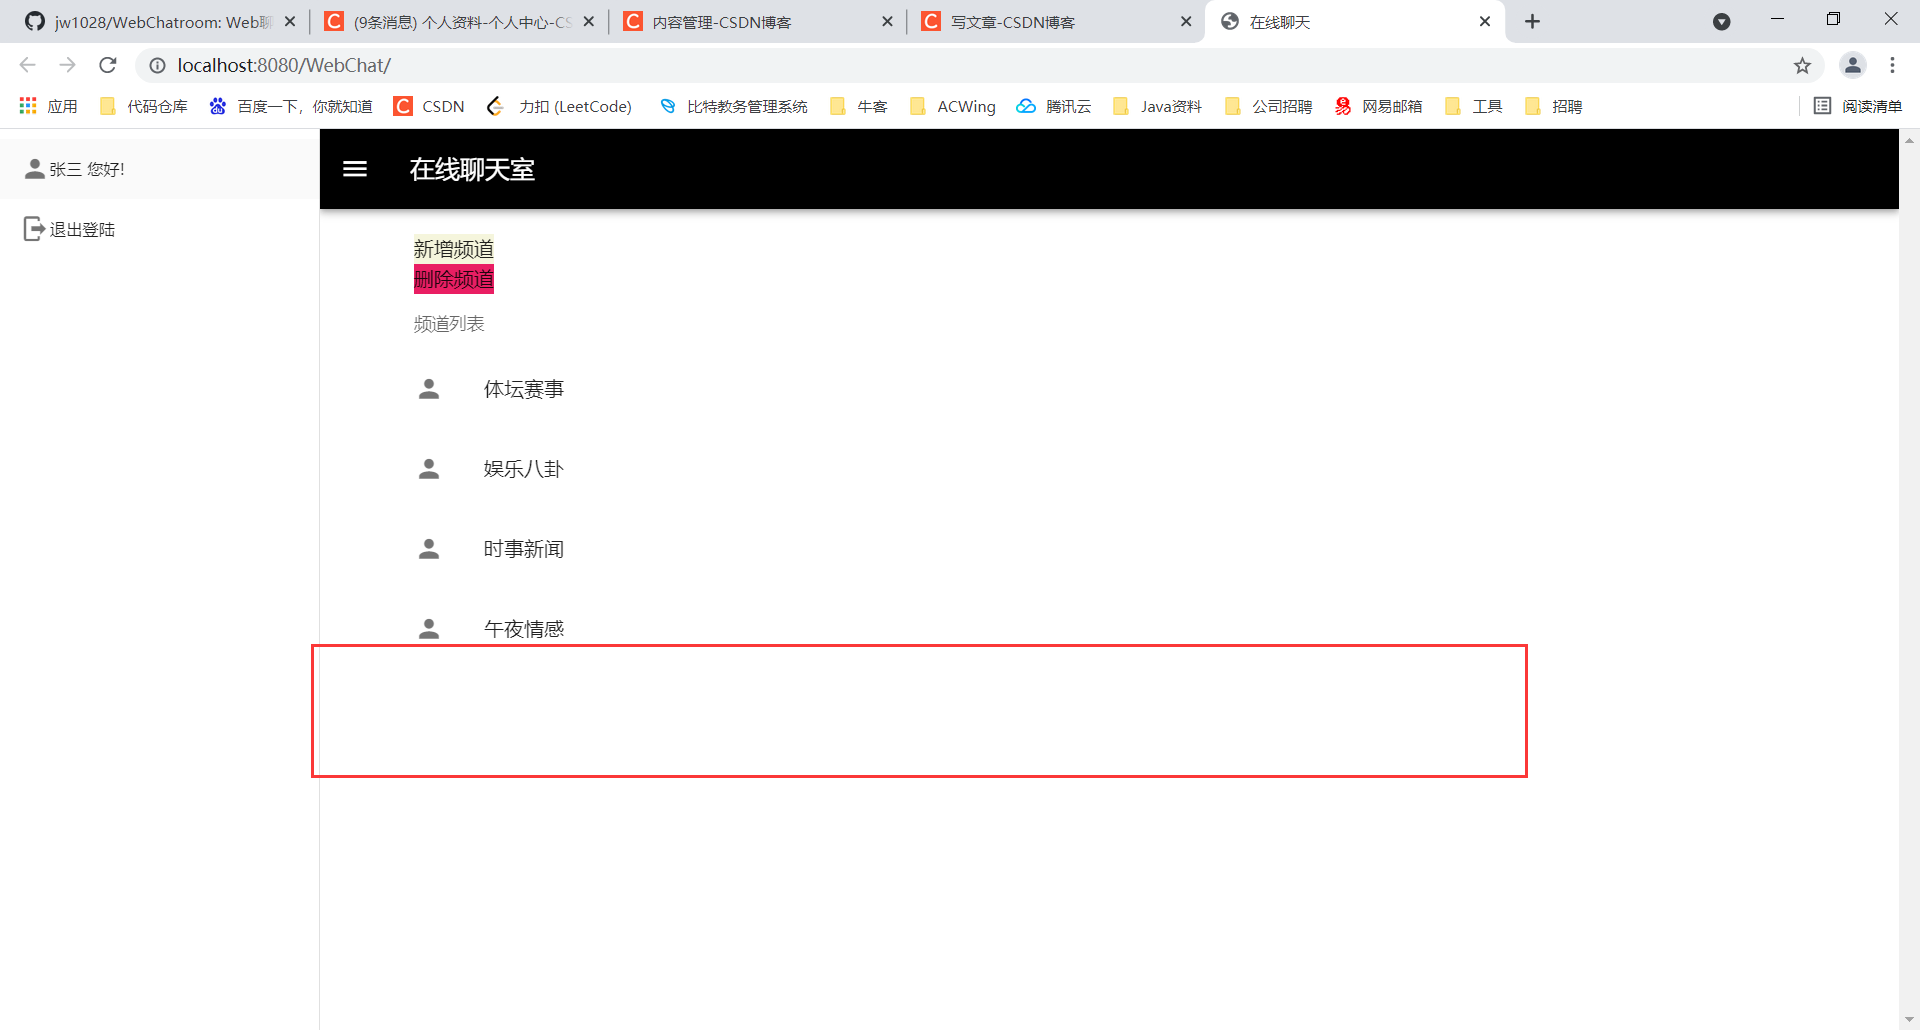This screenshot has height=1030, width=1920.
Task: Open the 体坛赛事 channel
Action: tap(524, 389)
